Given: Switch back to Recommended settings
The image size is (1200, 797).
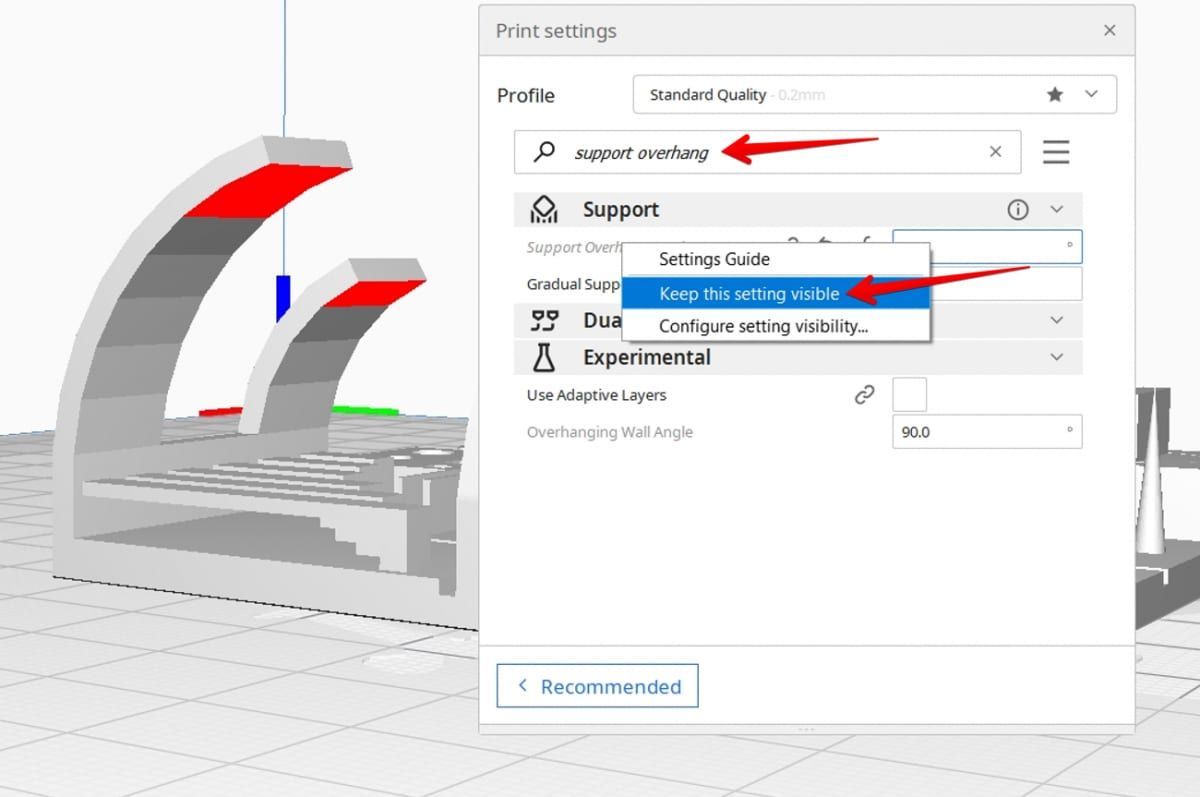Looking at the screenshot, I should [x=597, y=686].
